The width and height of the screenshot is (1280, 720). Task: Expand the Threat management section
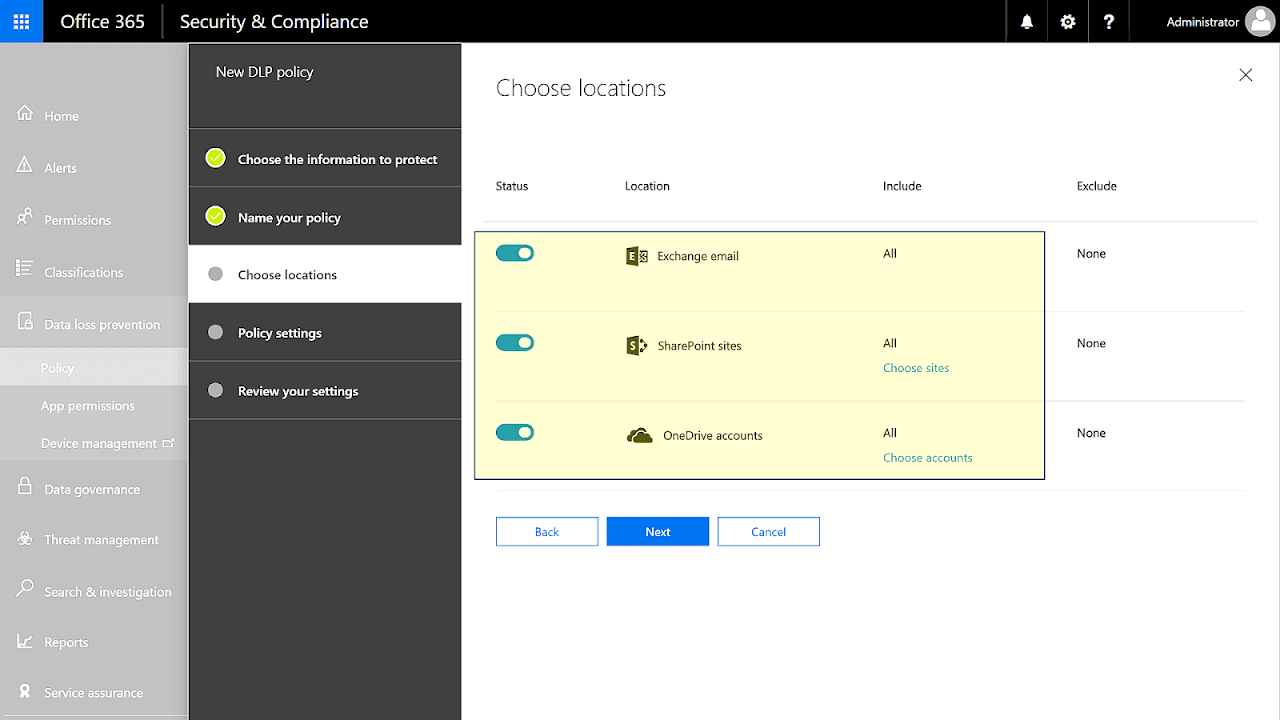[x=101, y=540]
